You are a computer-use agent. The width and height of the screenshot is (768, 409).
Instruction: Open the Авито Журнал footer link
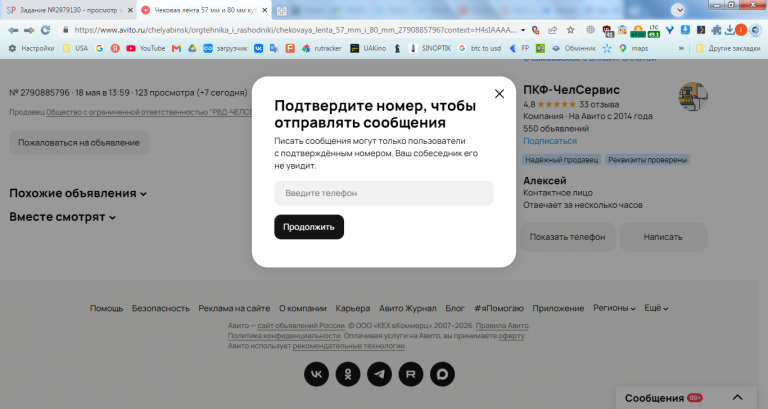[408, 308]
